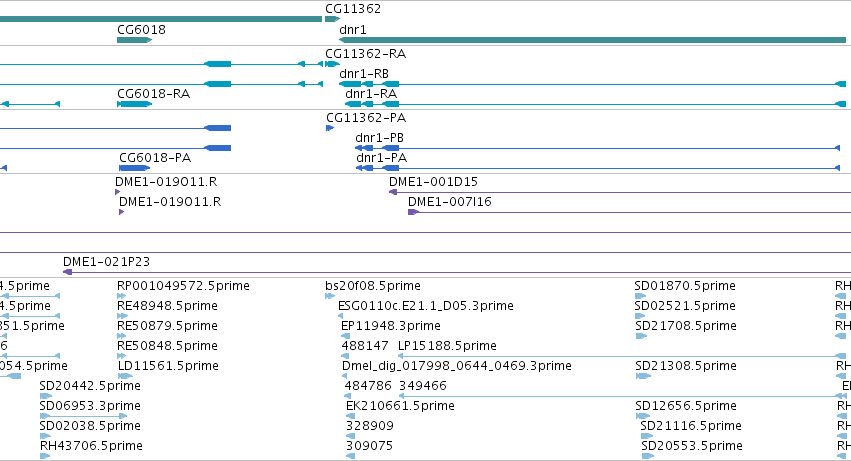Click feature label 484786

pos(368,386)
